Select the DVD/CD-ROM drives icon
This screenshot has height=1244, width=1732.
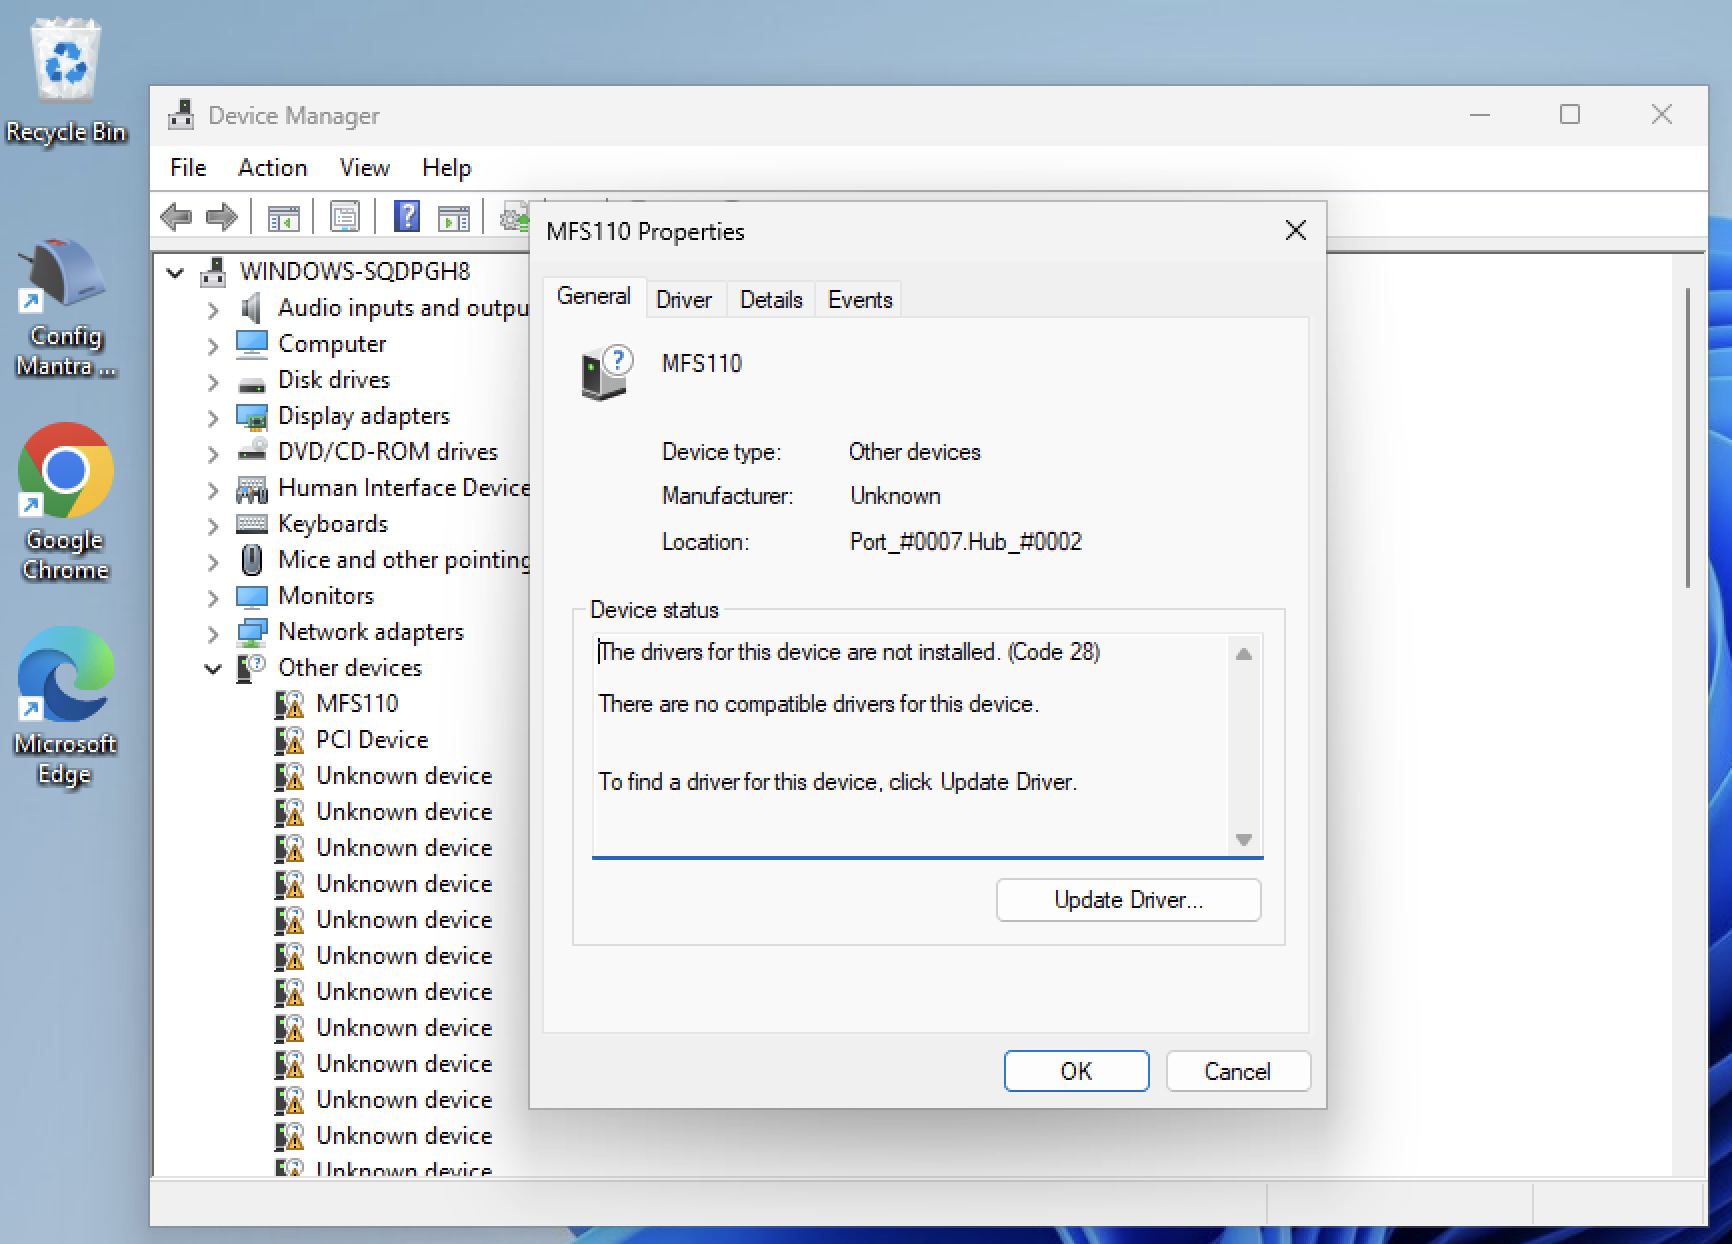point(252,451)
